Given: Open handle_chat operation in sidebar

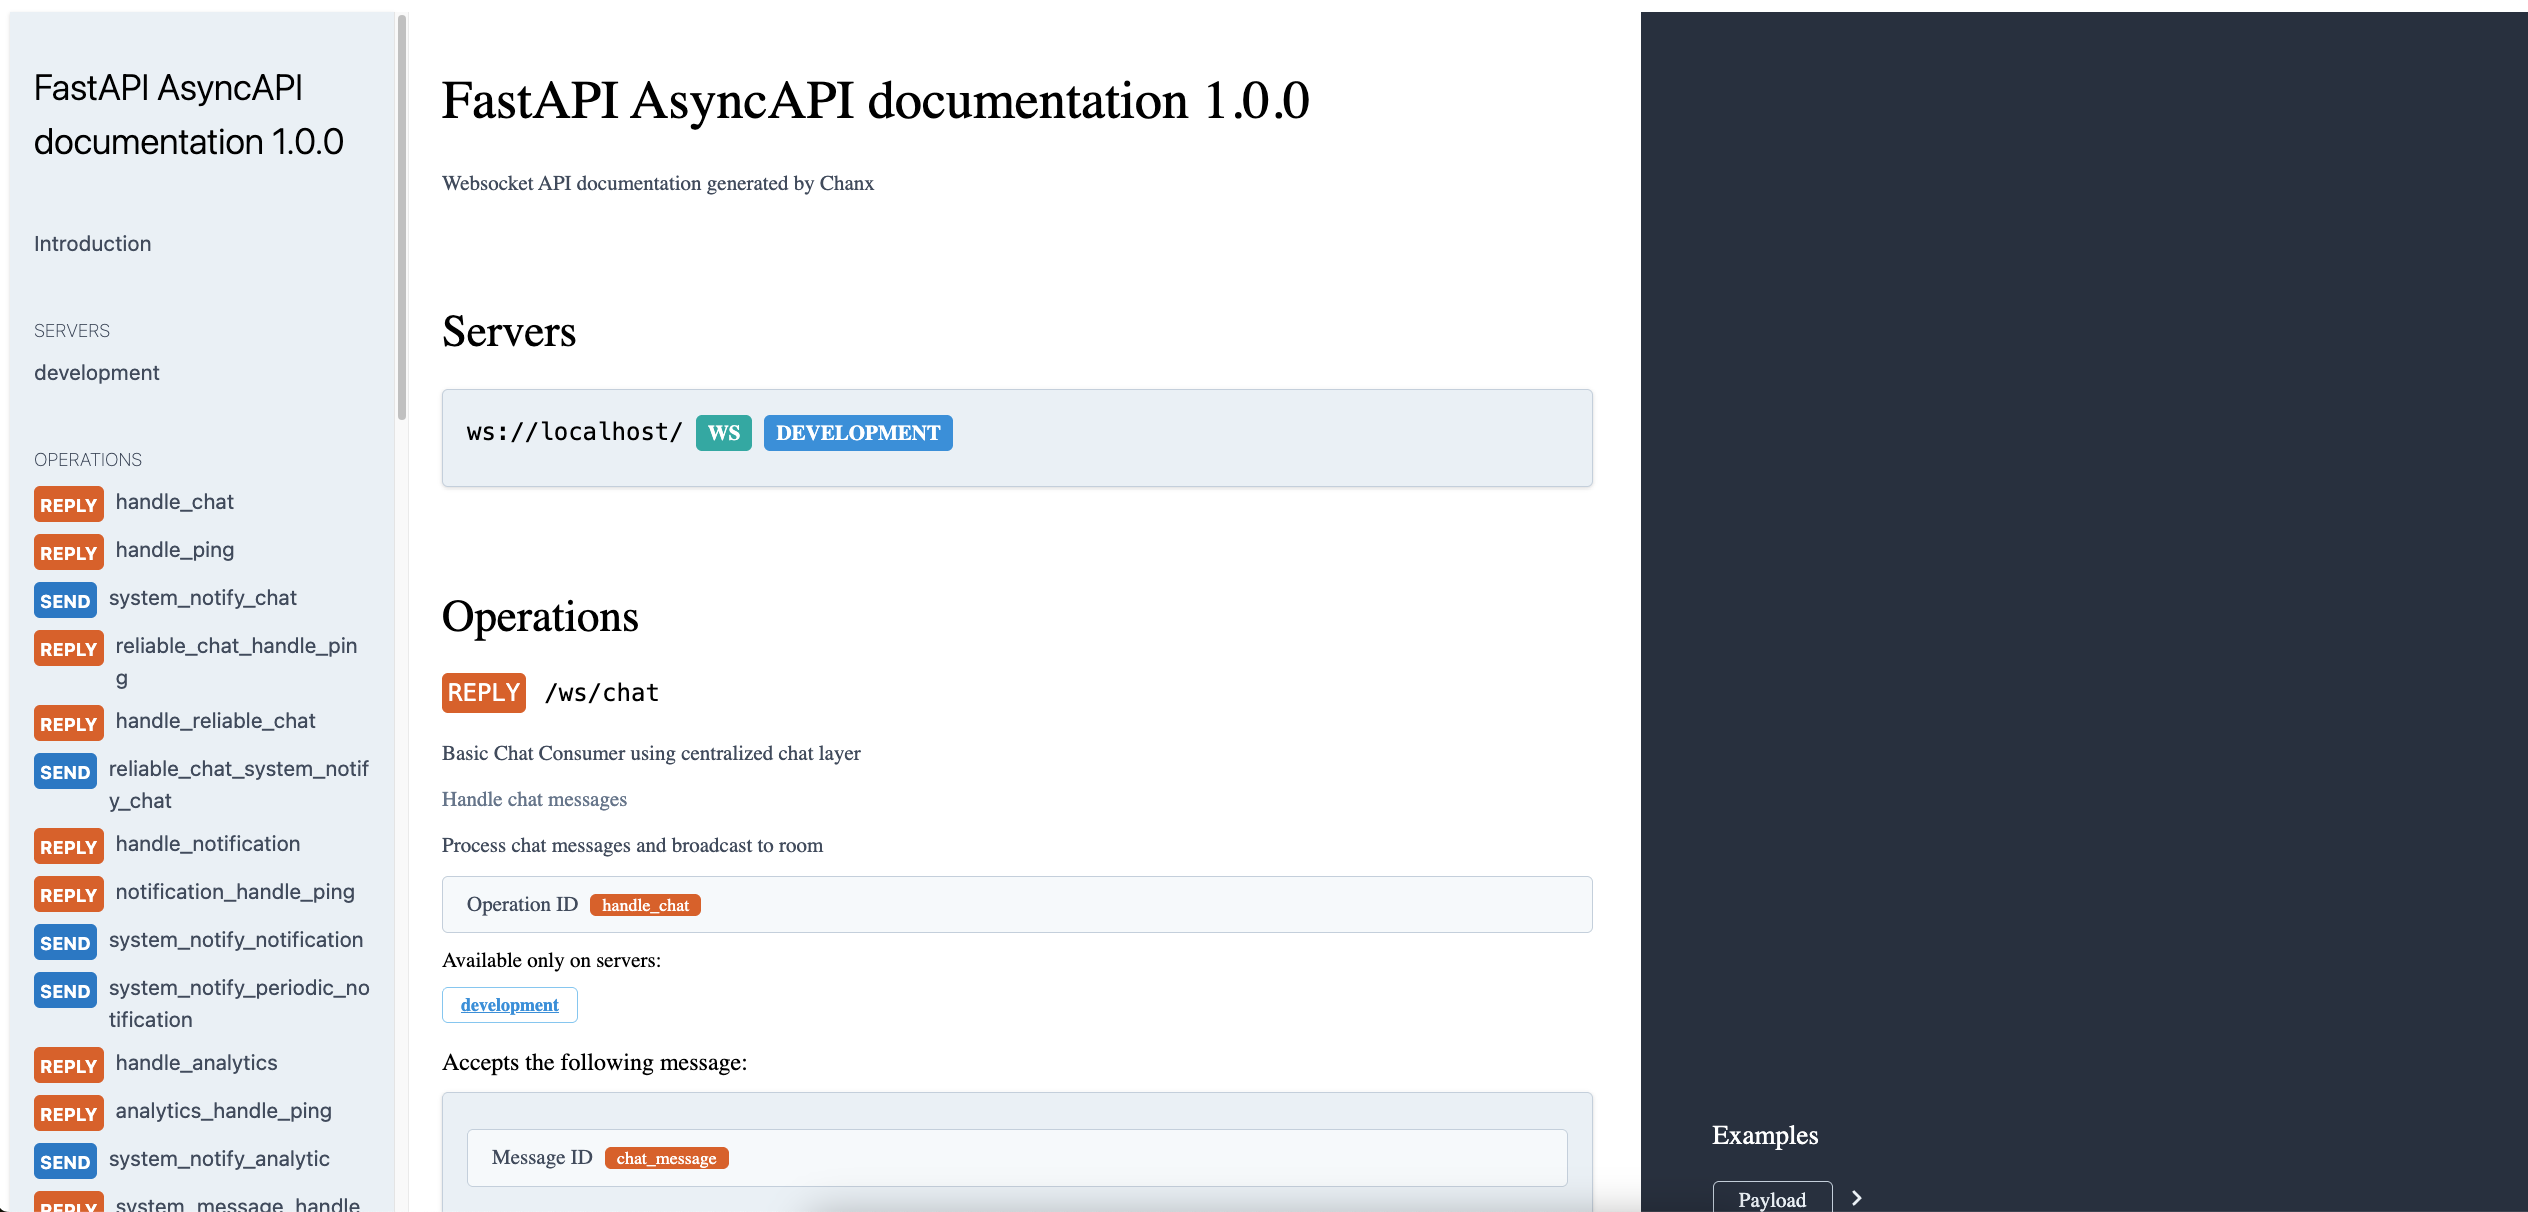Looking at the screenshot, I should (x=174, y=502).
